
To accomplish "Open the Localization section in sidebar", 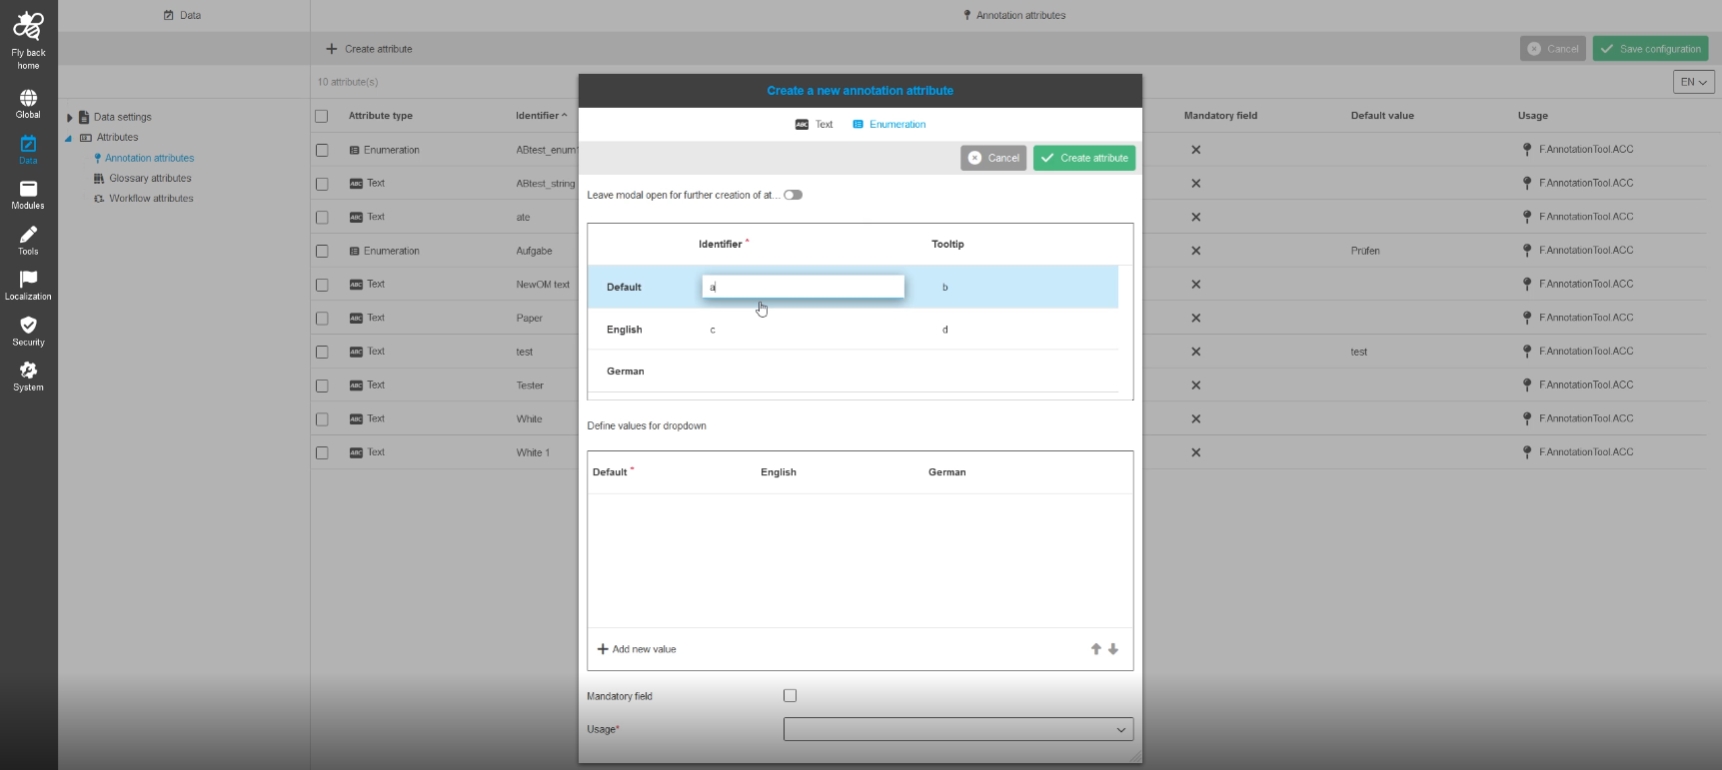I will tap(28, 286).
